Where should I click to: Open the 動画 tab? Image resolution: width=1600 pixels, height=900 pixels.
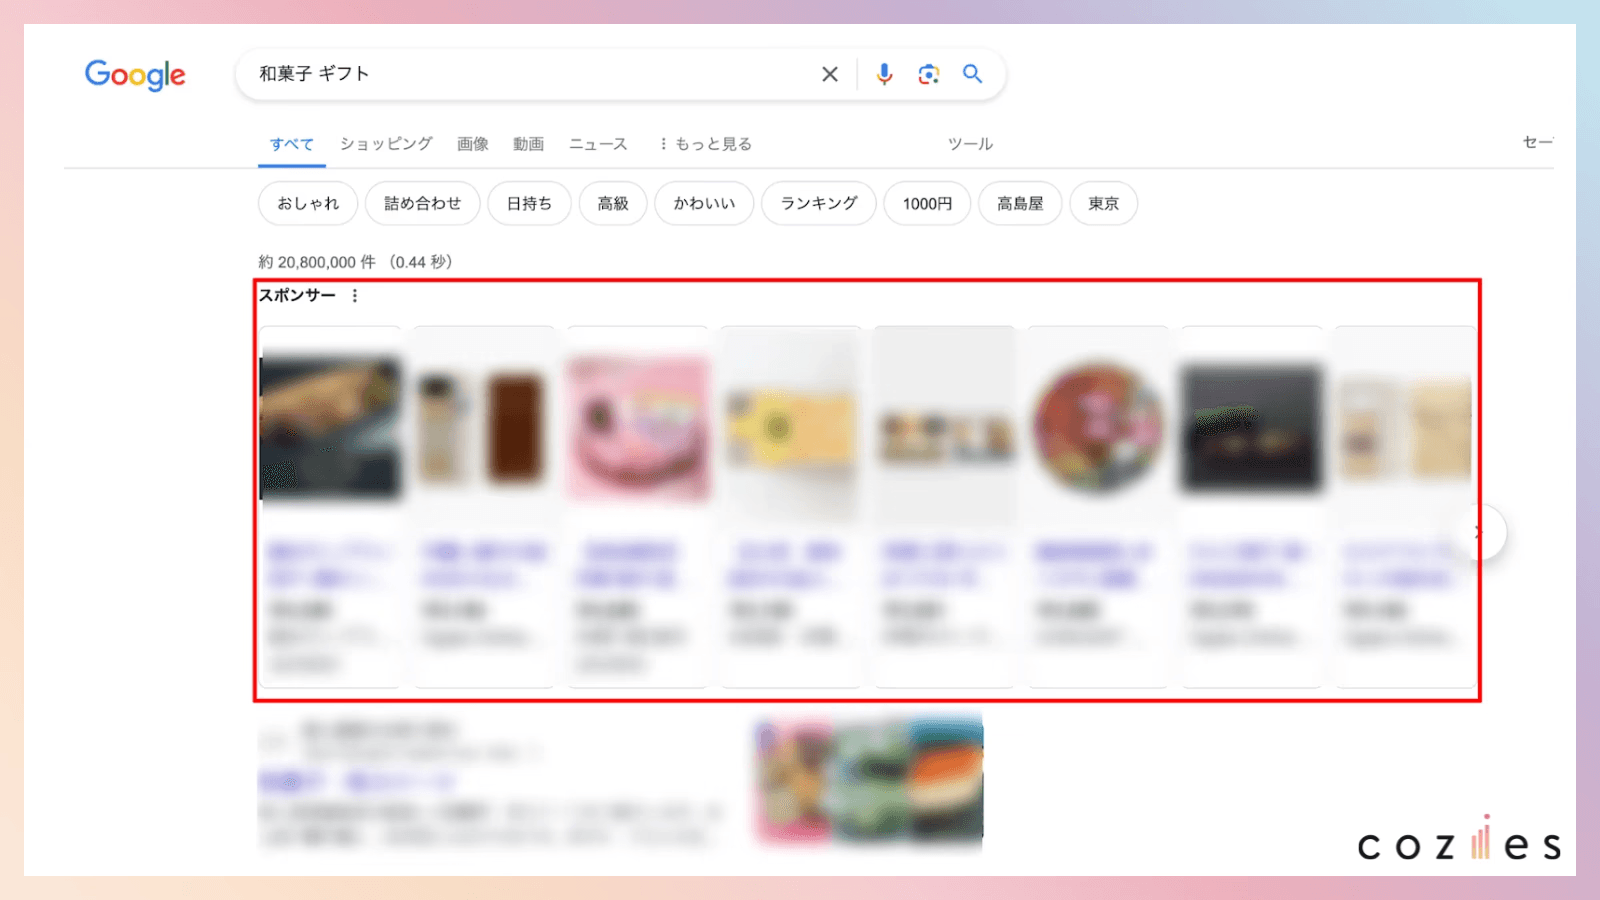[529, 144]
